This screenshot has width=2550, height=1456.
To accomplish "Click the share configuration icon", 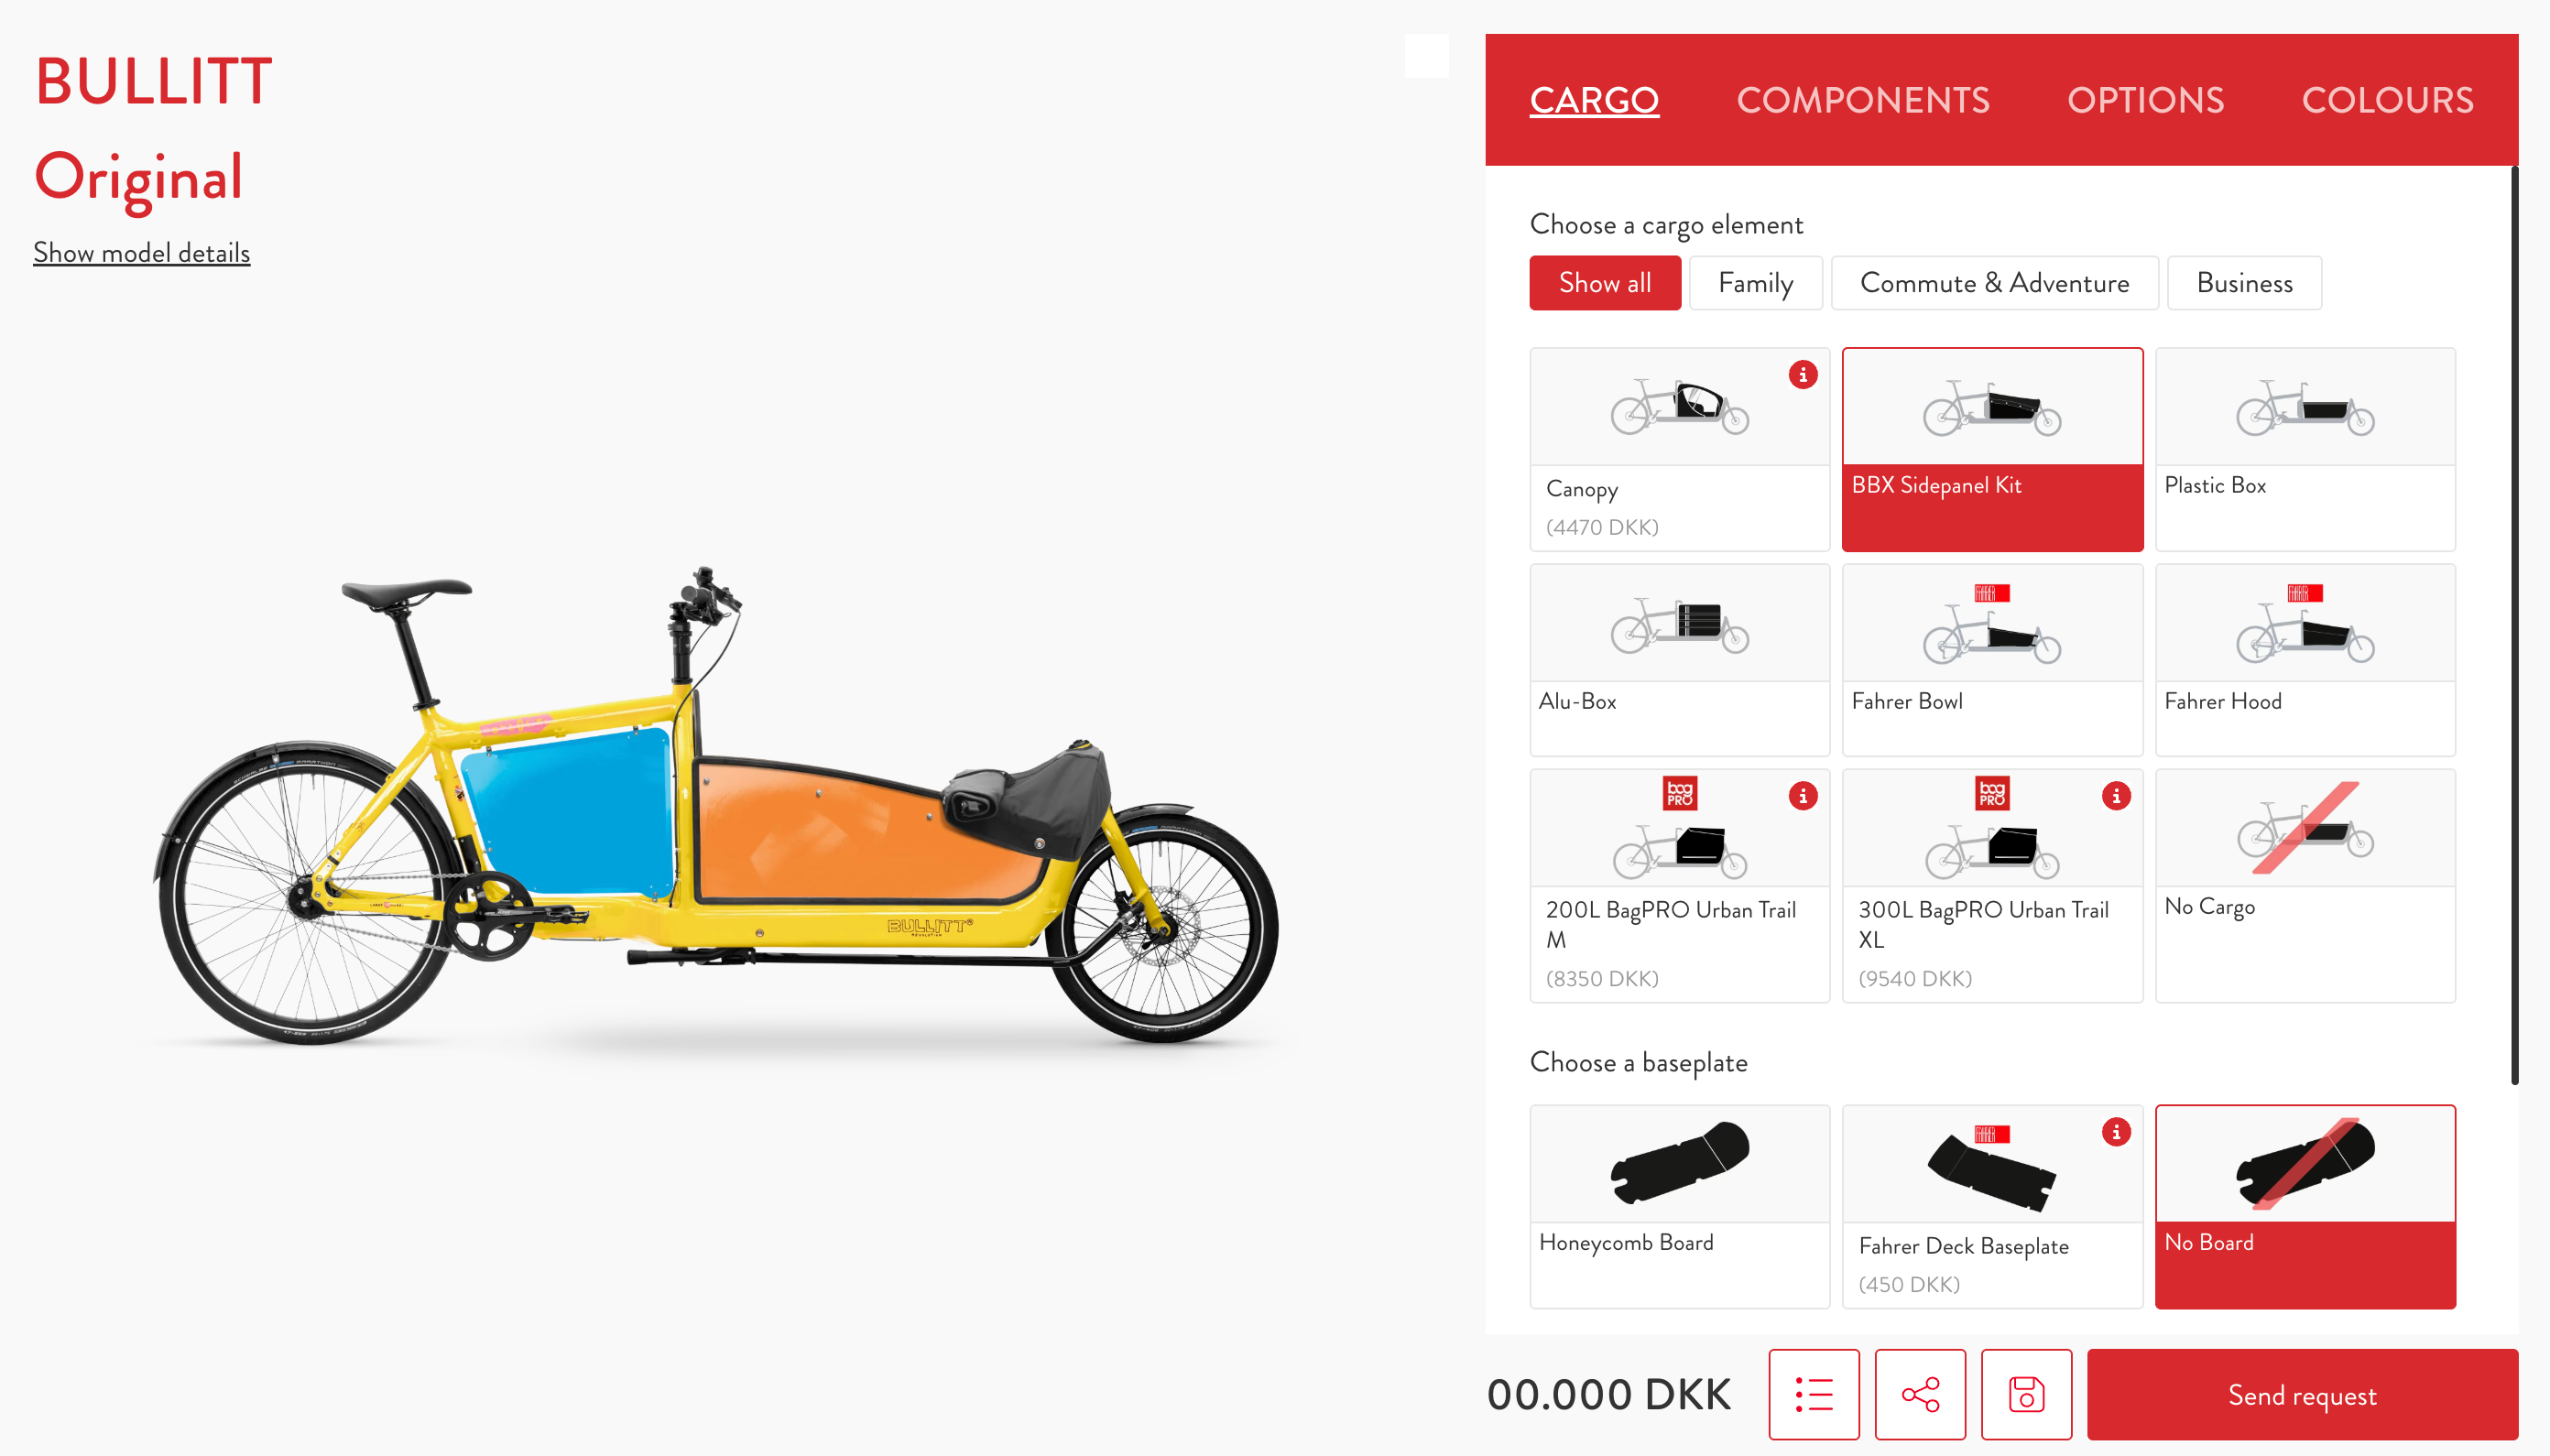I will pos(1920,1394).
